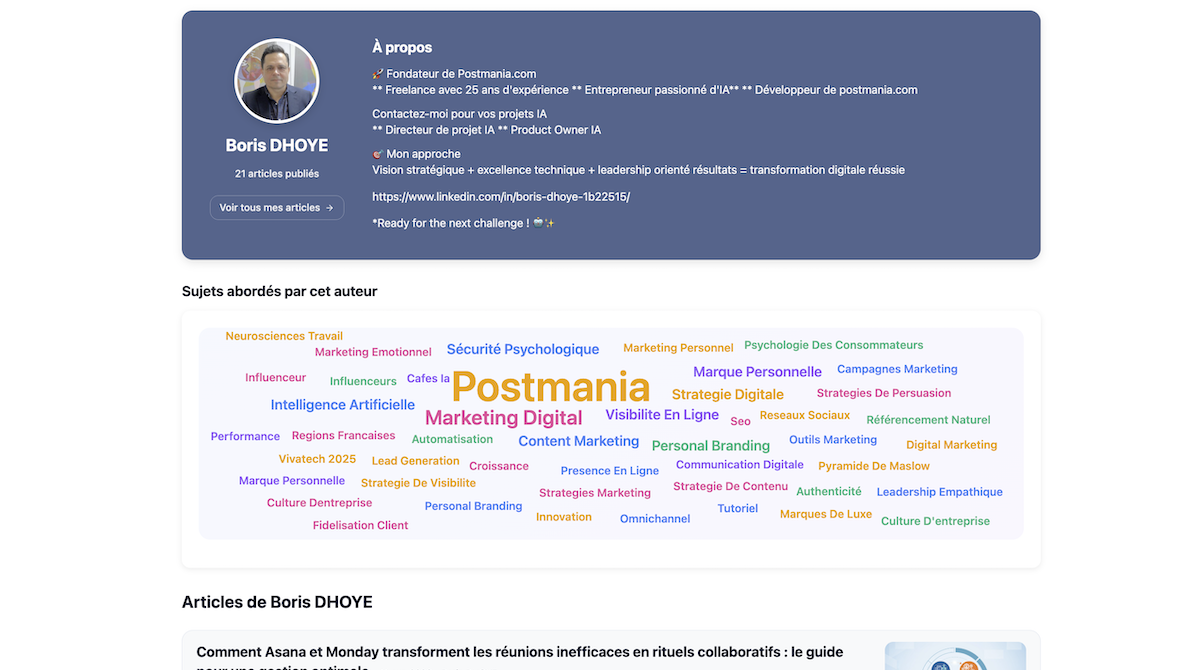Image resolution: width=1199 pixels, height=670 pixels.
Task: Select the Content Marketing tag
Action: pos(579,441)
